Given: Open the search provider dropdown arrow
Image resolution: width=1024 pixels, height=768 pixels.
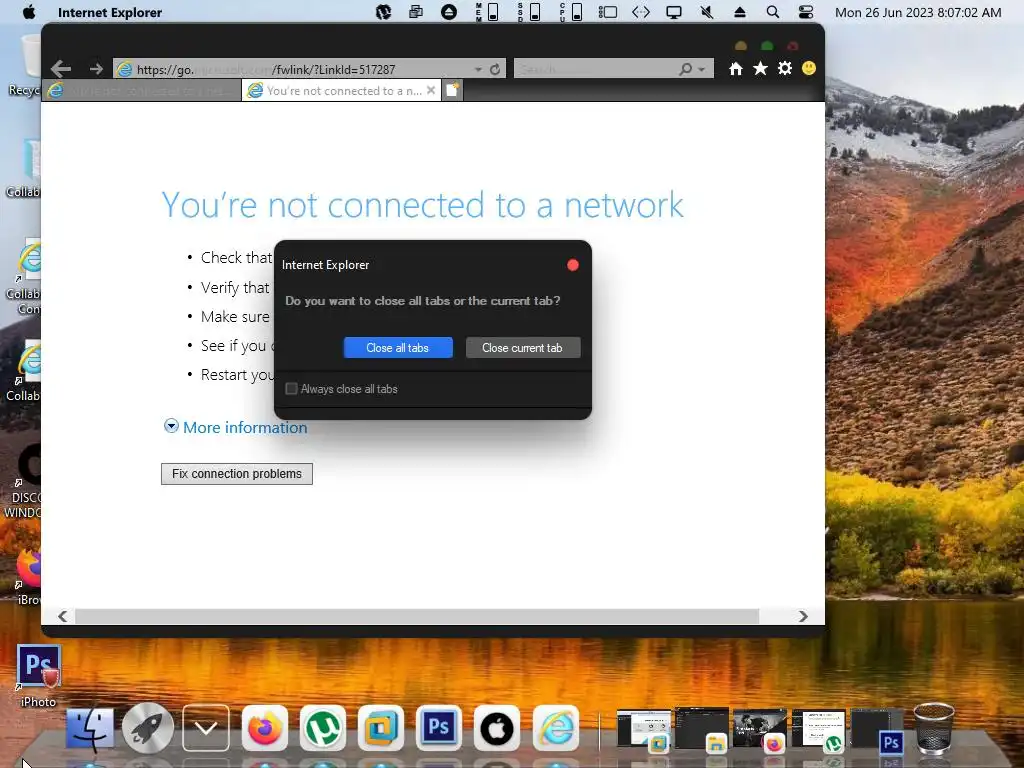Looking at the screenshot, I should (701, 69).
